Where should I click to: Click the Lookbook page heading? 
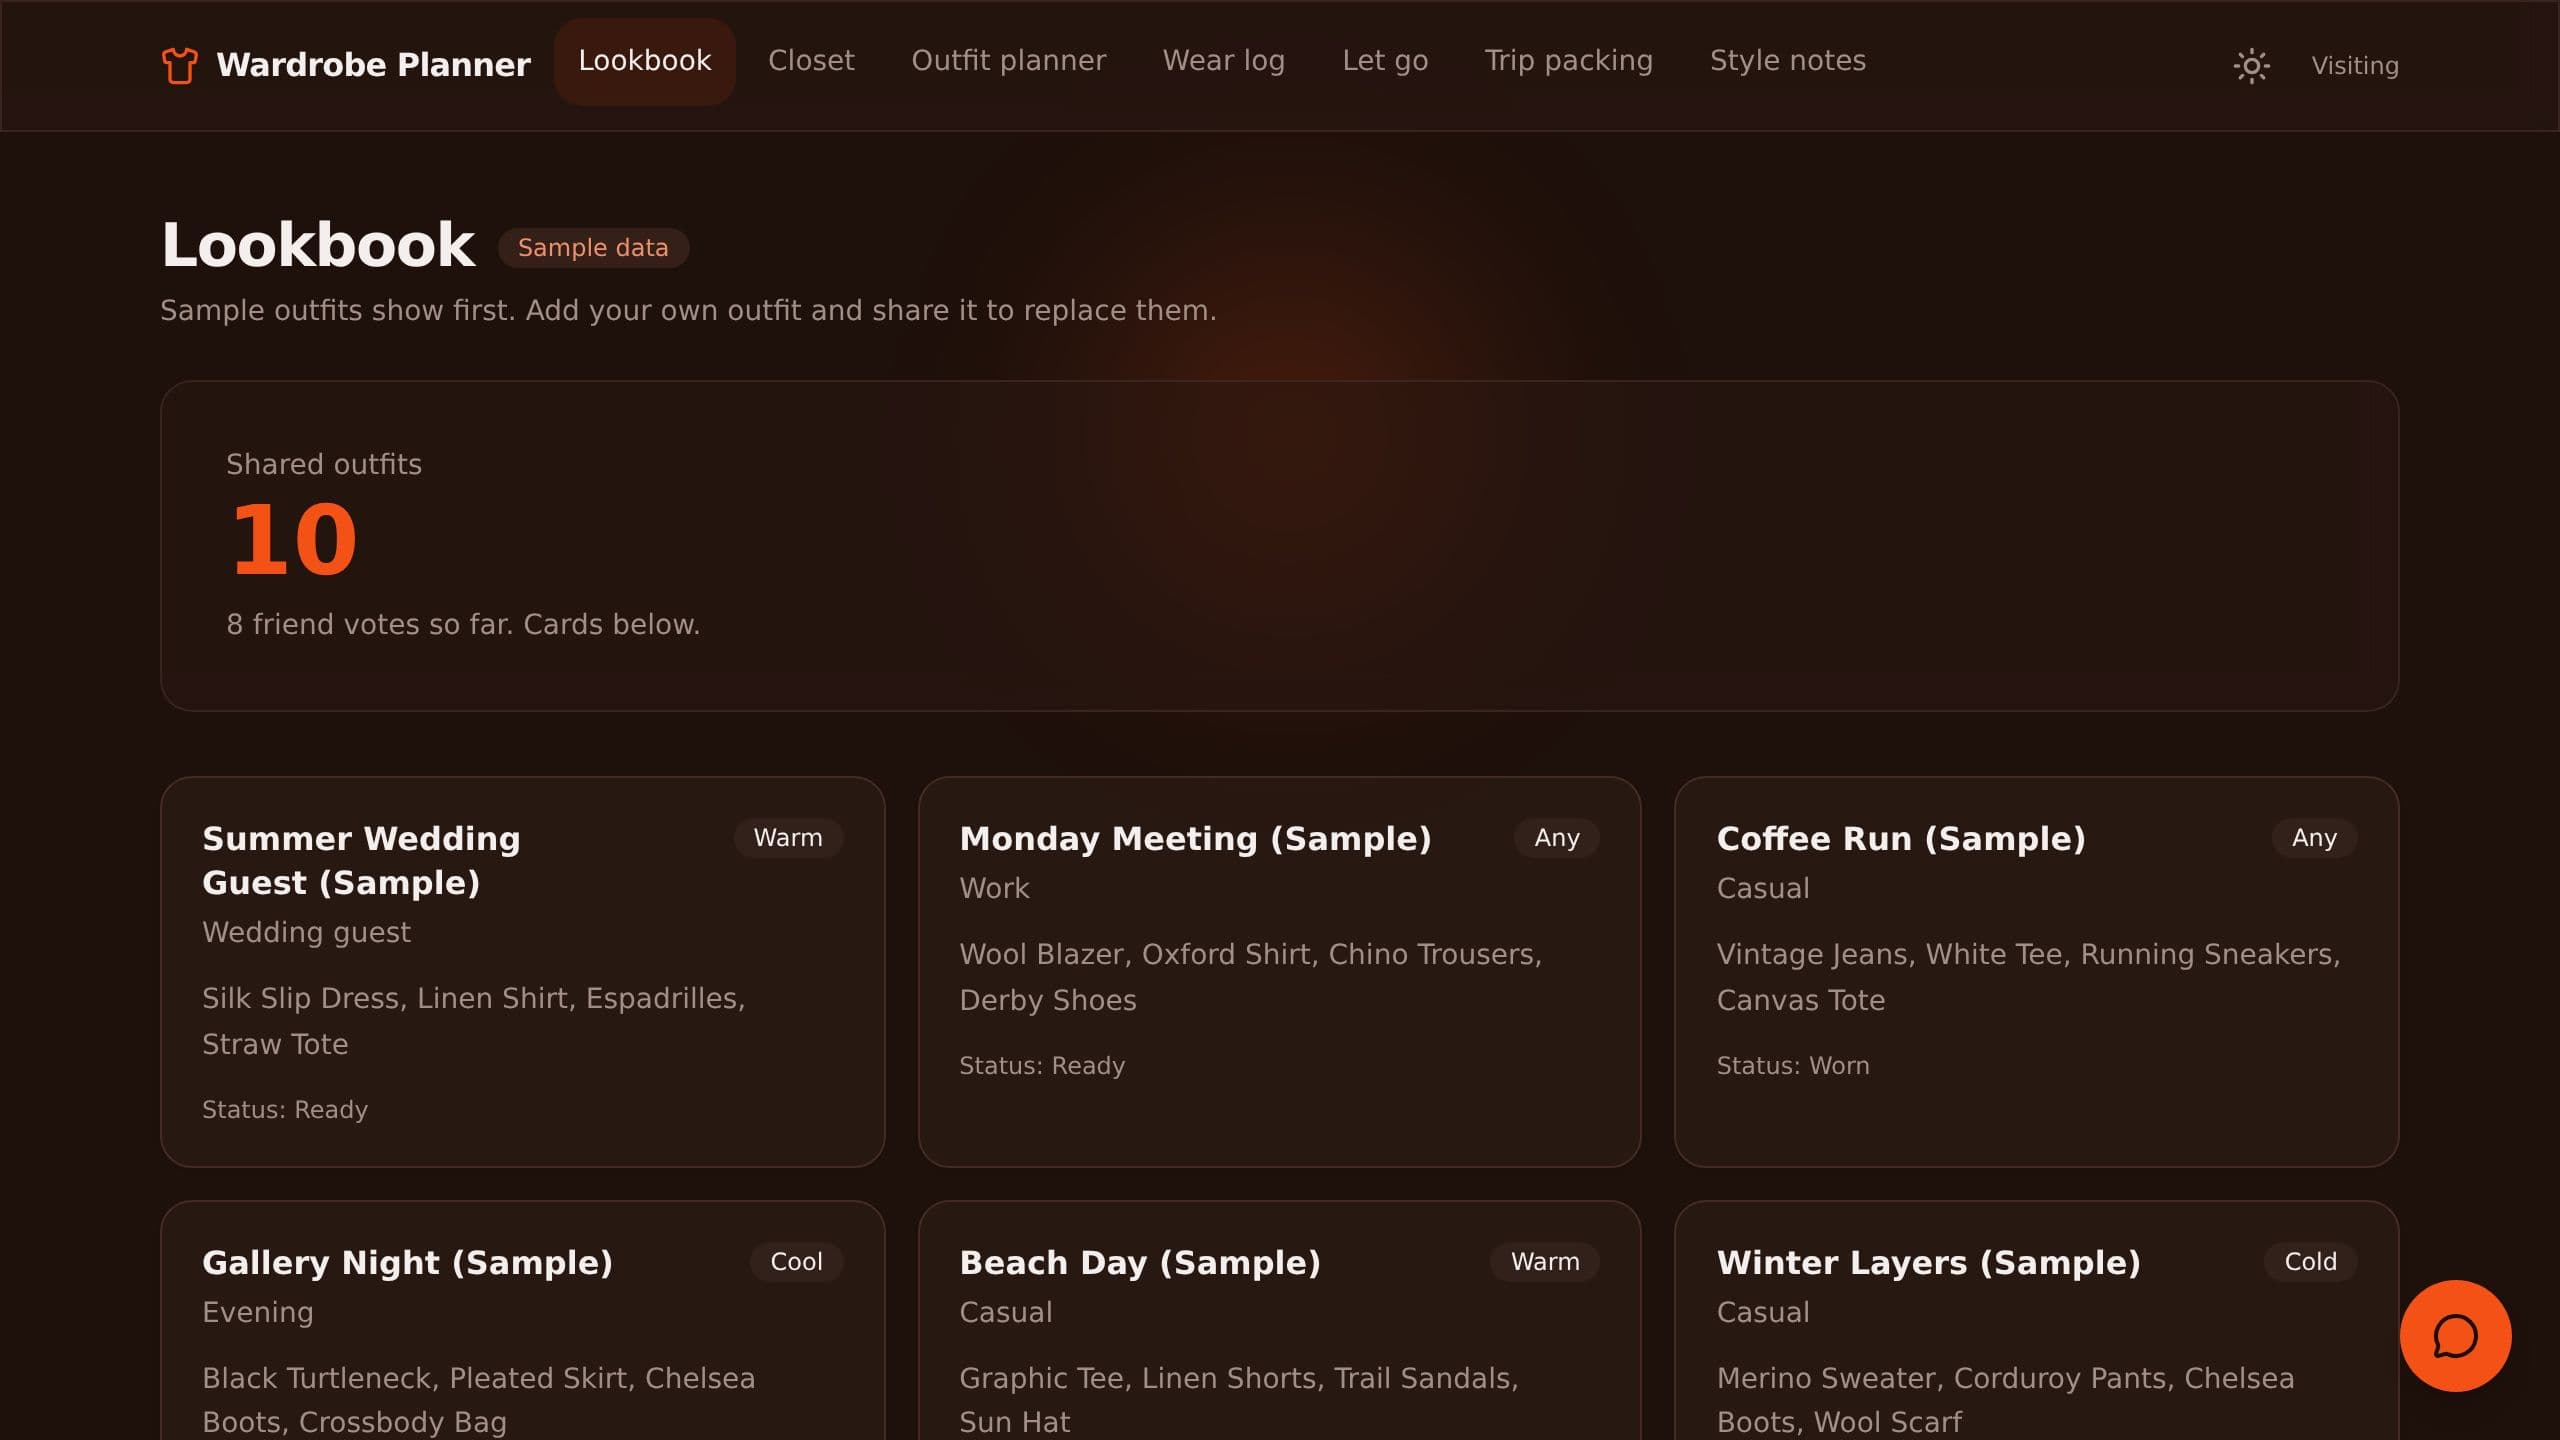point(318,245)
